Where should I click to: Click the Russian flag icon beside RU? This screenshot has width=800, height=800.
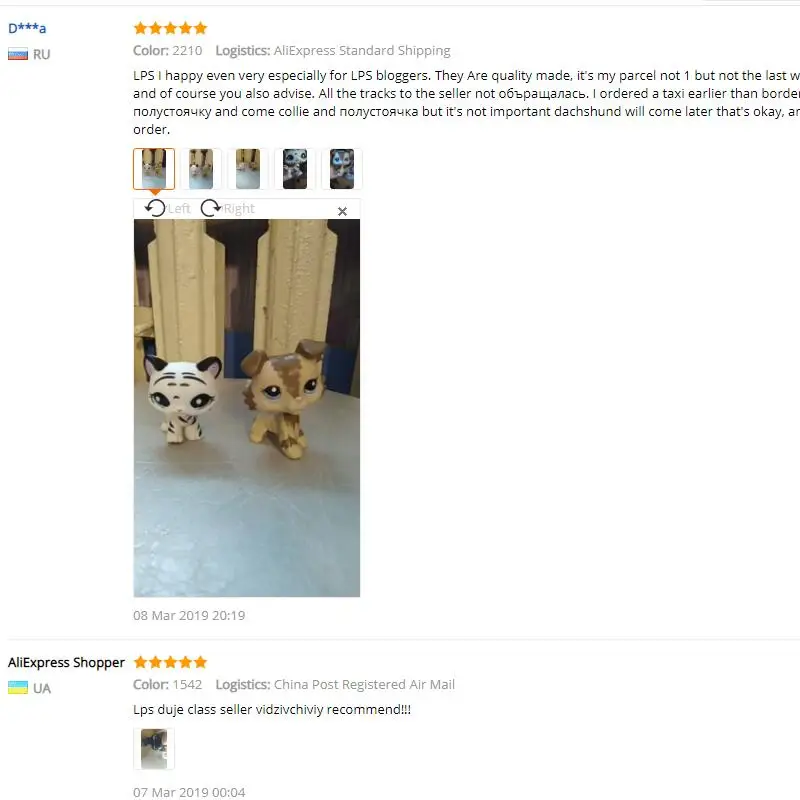coord(18,54)
